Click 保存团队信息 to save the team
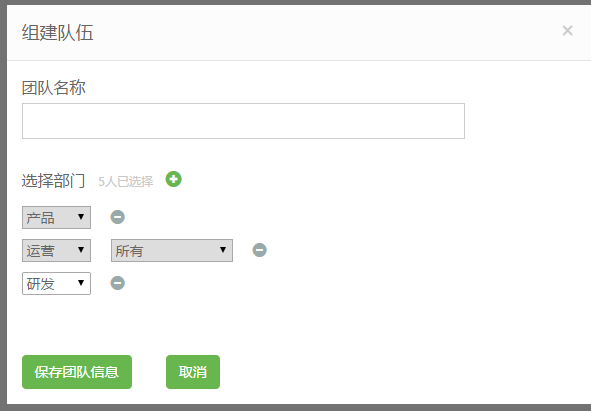 tap(77, 372)
